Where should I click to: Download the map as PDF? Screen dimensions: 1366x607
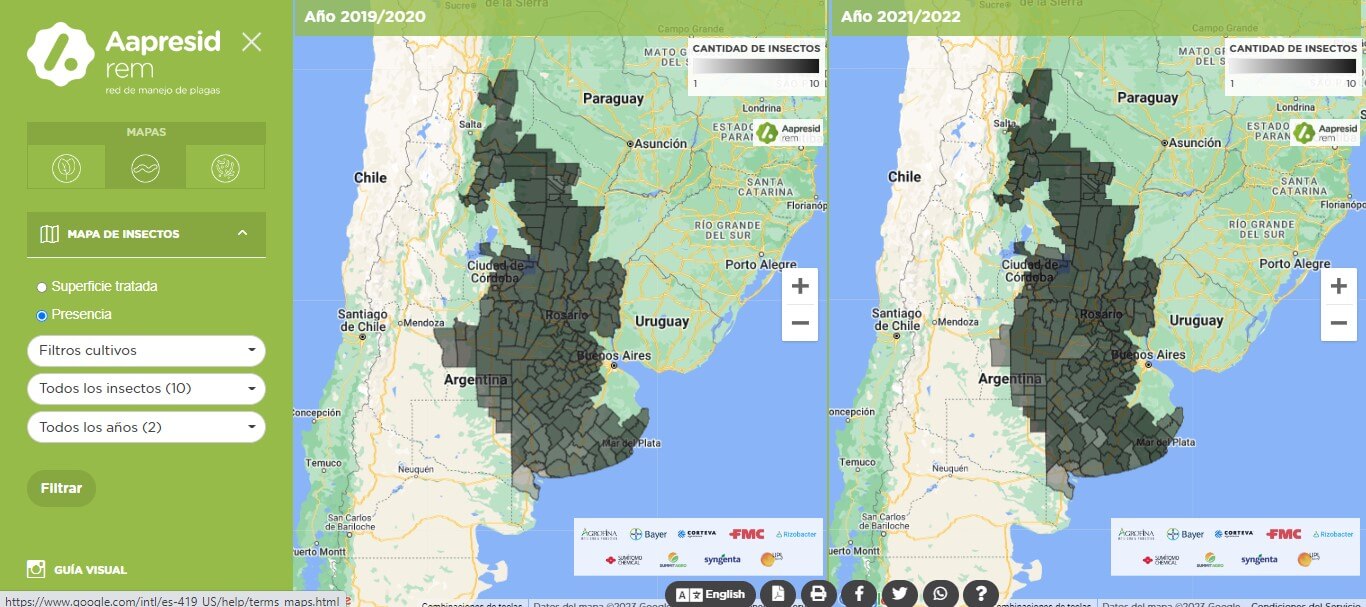(778, 593)
